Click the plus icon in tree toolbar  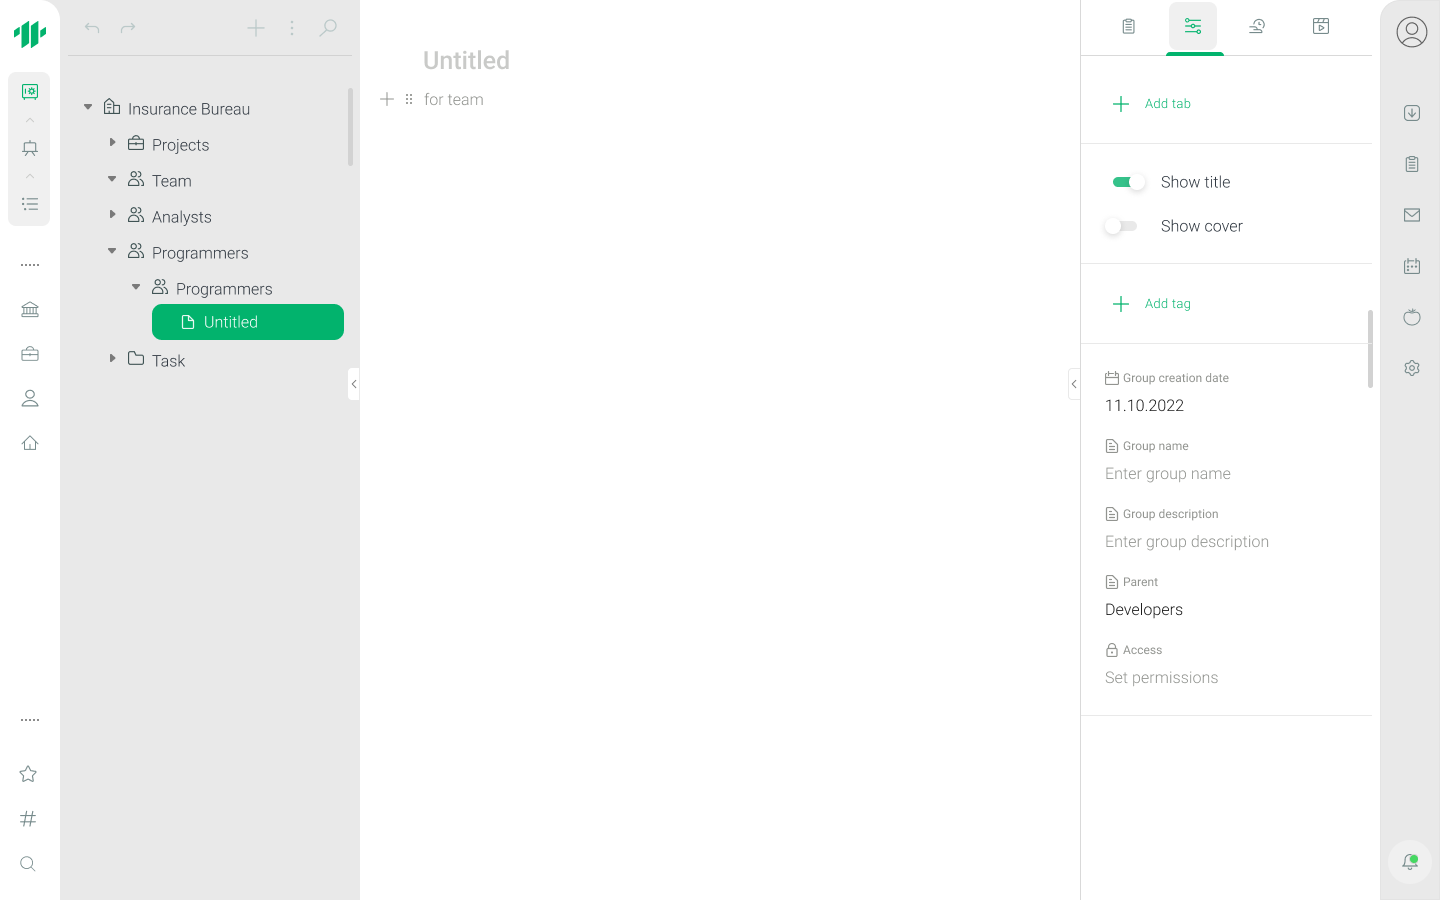(256, 28)
